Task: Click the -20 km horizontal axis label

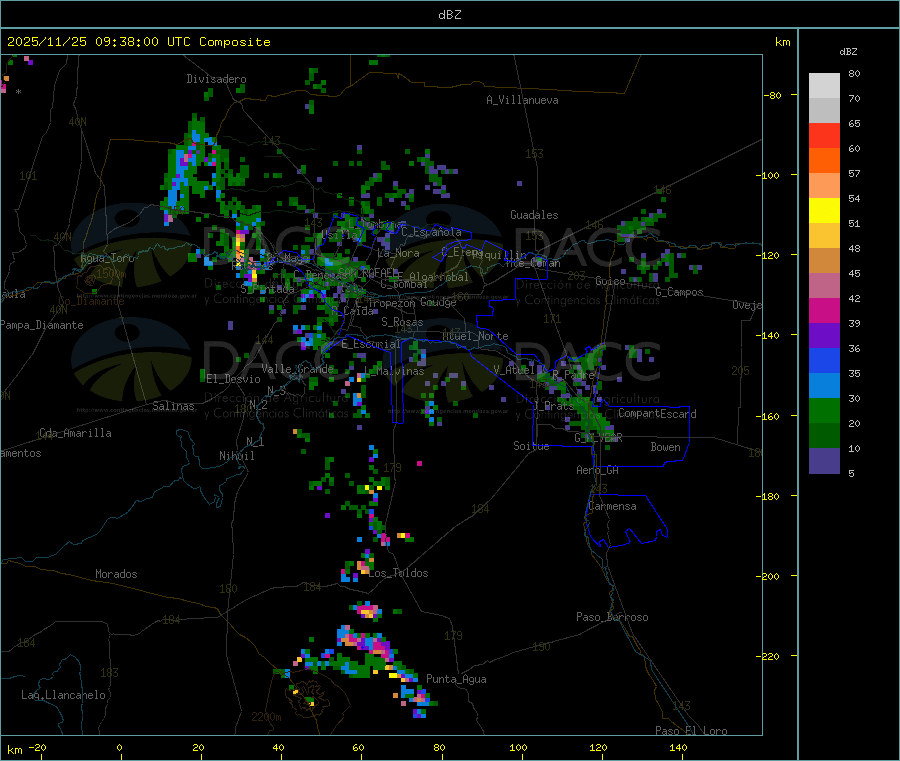Action: [x=37, y=747]
